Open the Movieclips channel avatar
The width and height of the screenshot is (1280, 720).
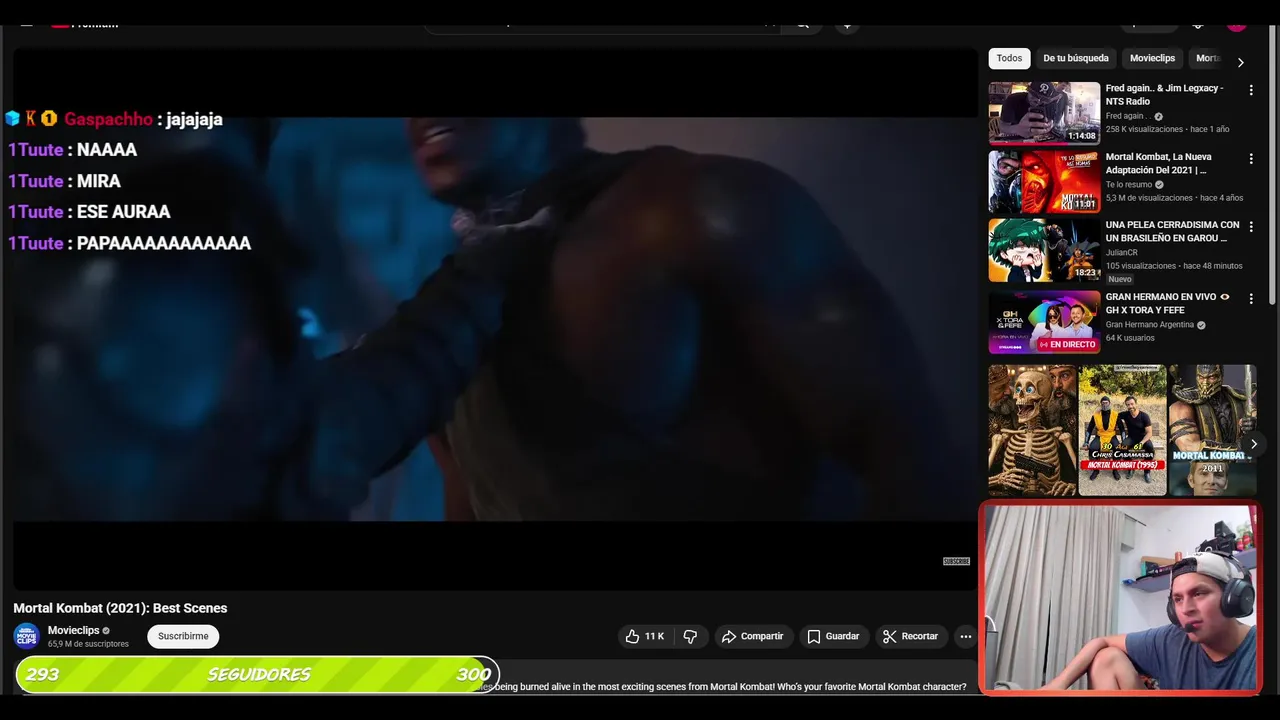pos(26,636)
